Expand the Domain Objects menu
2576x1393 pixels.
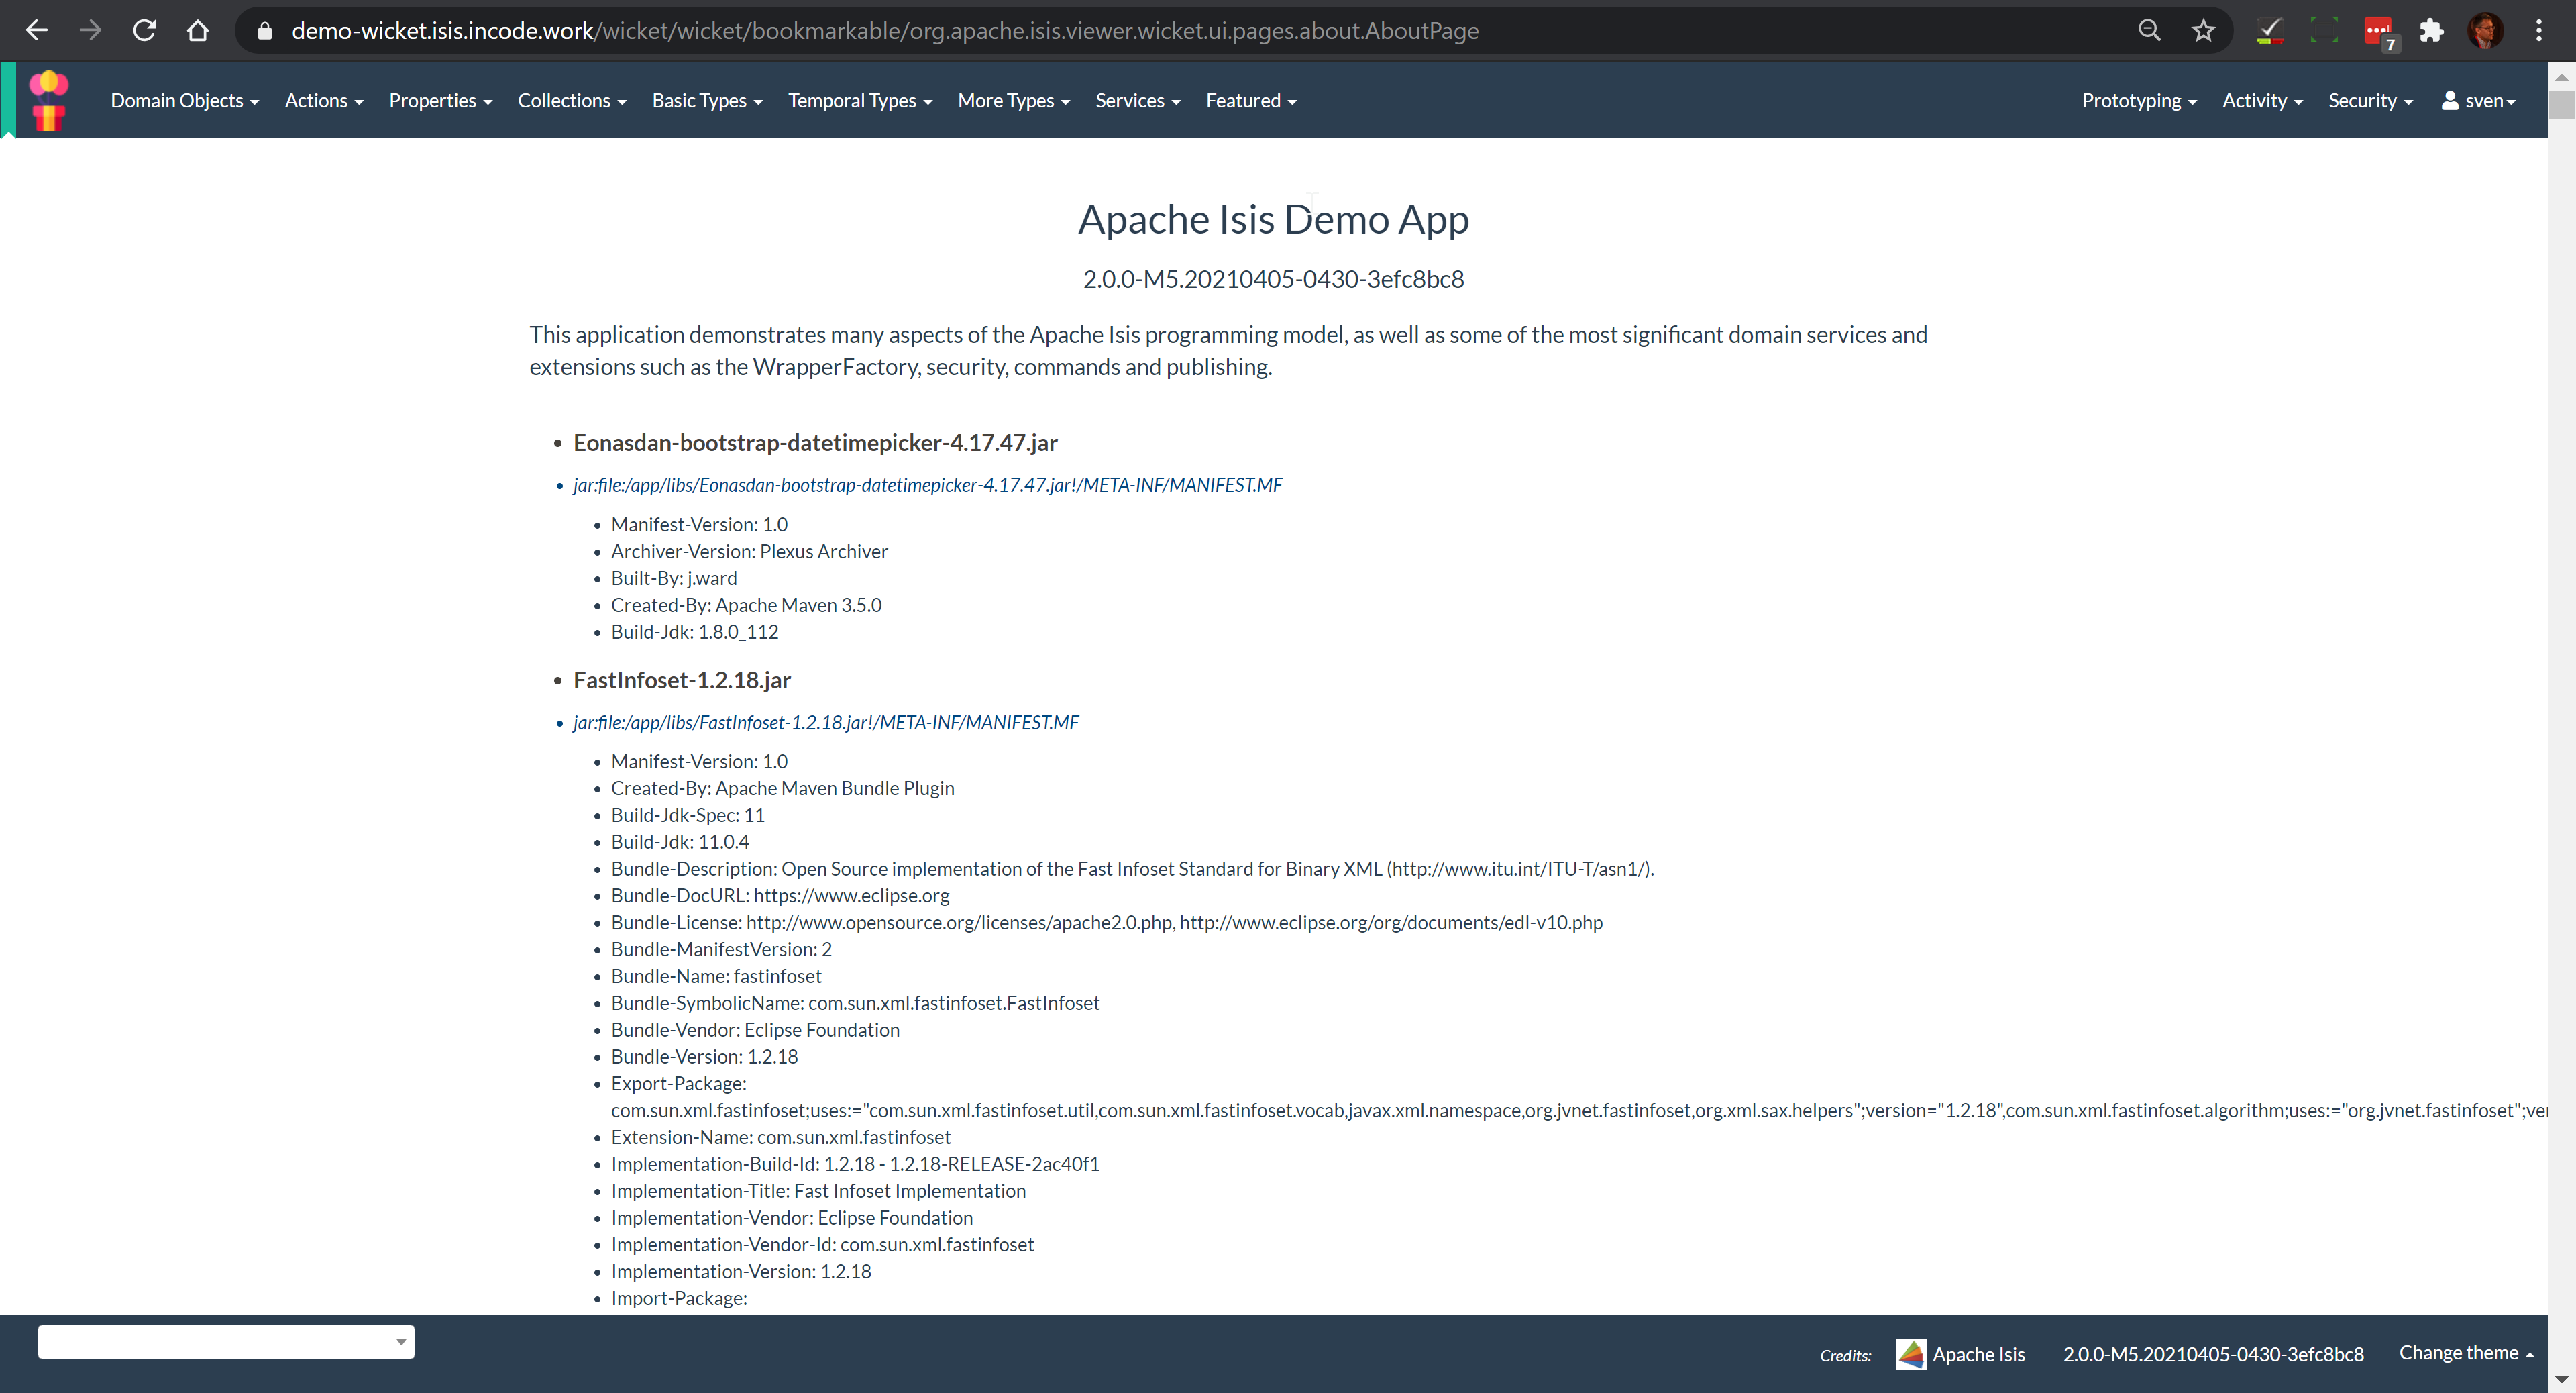pos(184,101)
